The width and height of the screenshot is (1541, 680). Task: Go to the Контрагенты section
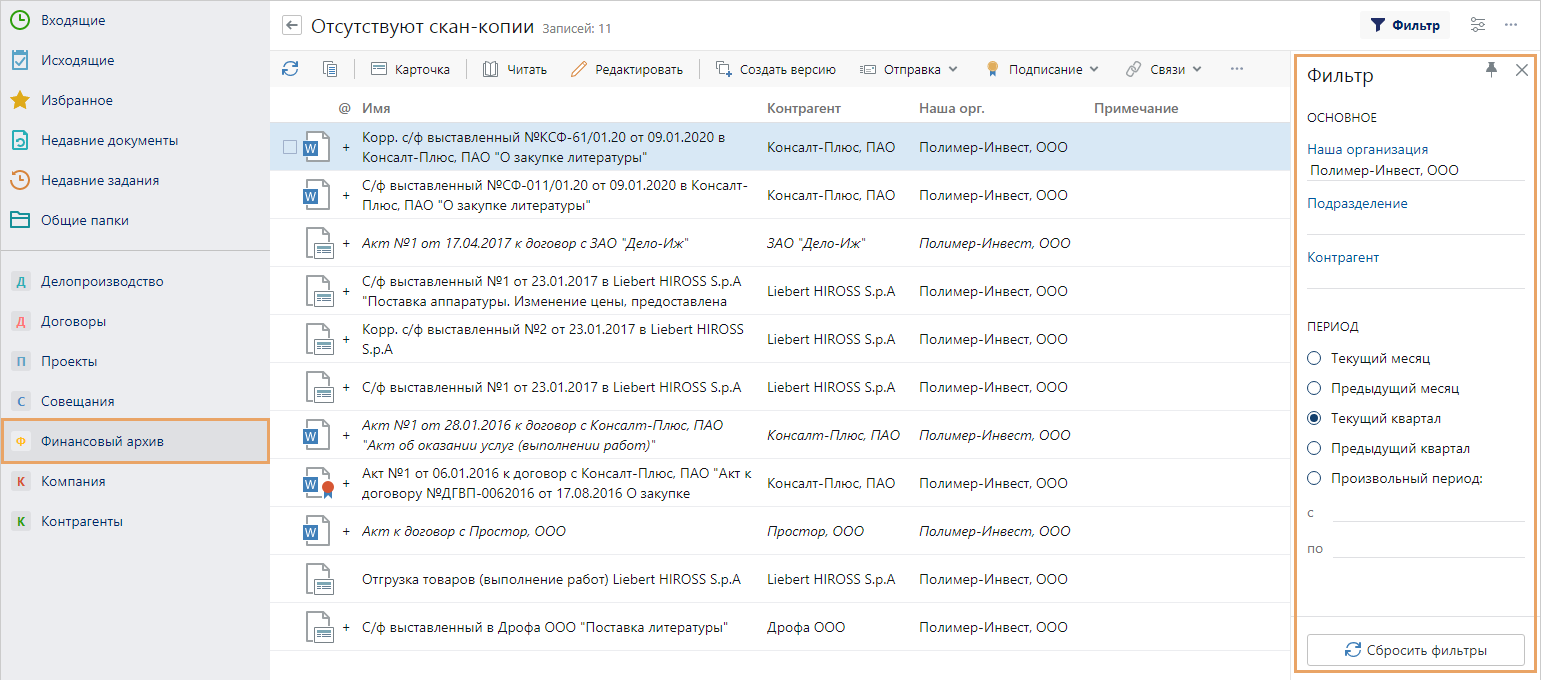[81, 521]
